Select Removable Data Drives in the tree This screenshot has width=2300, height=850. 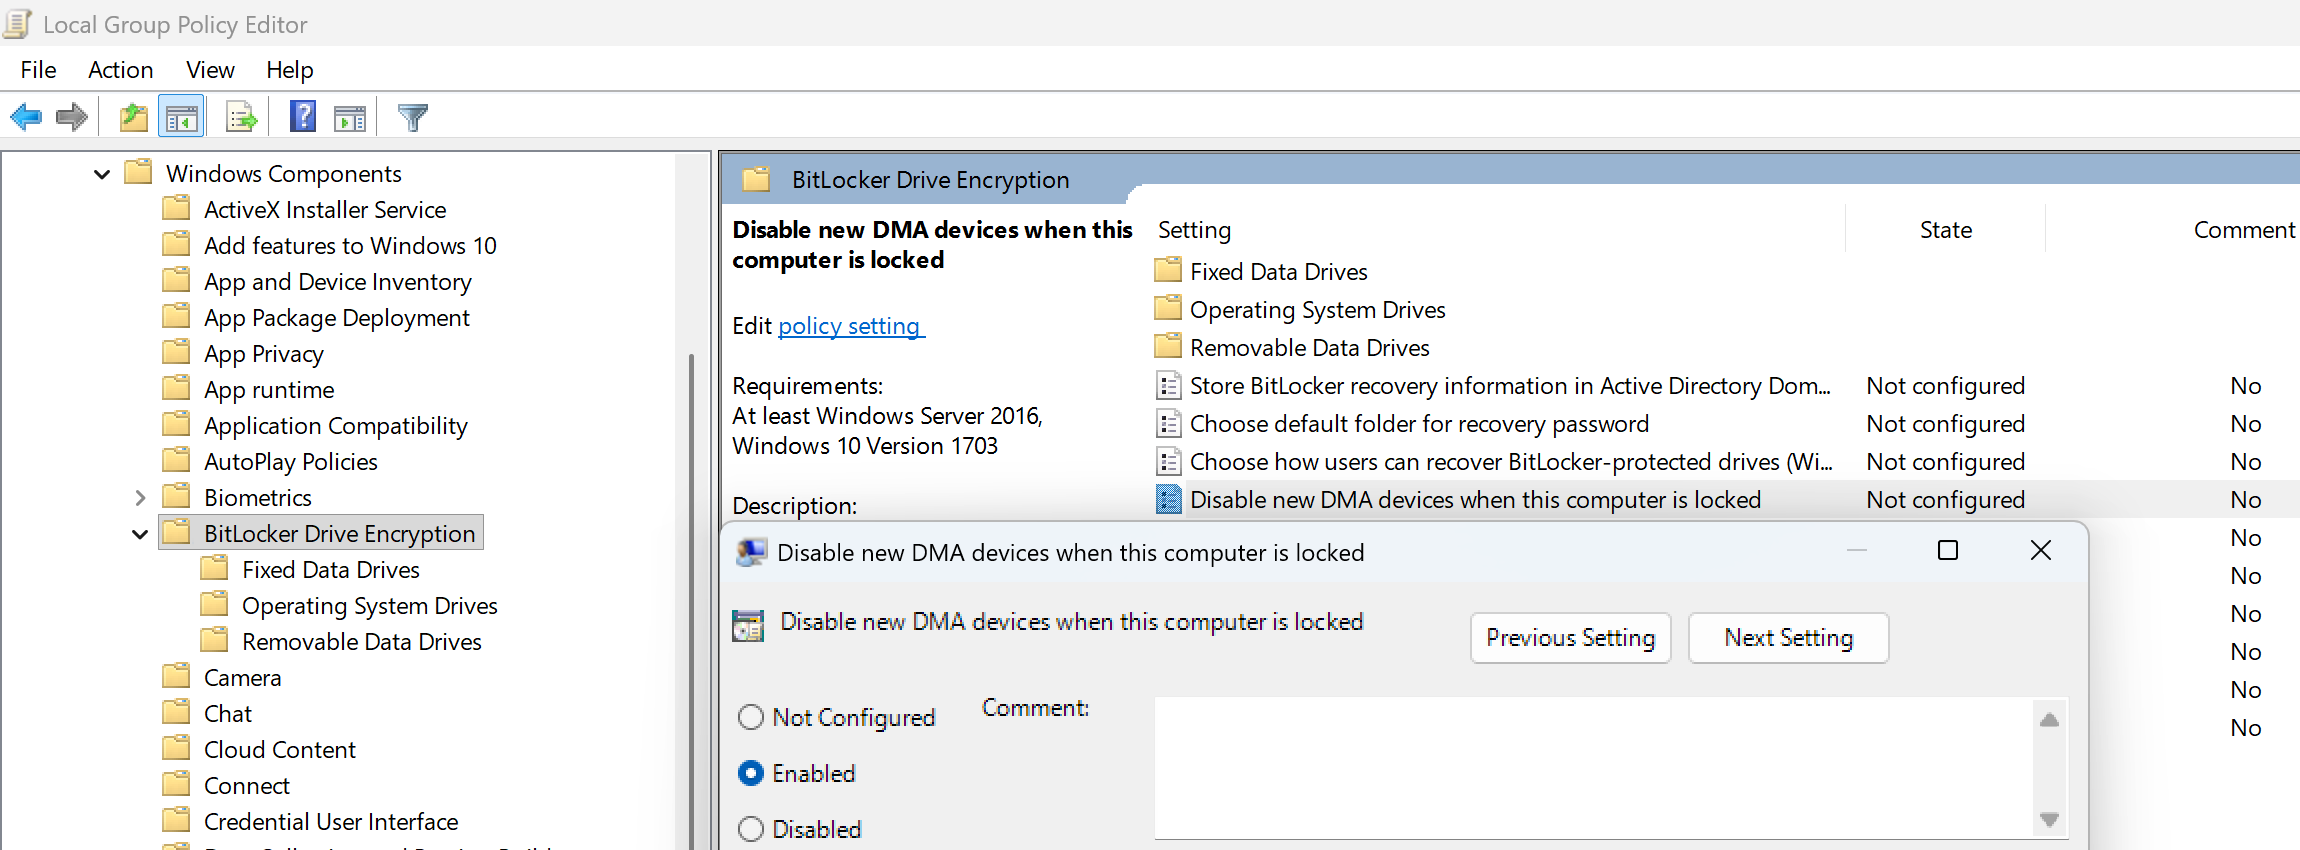click(x=361, y=642)
